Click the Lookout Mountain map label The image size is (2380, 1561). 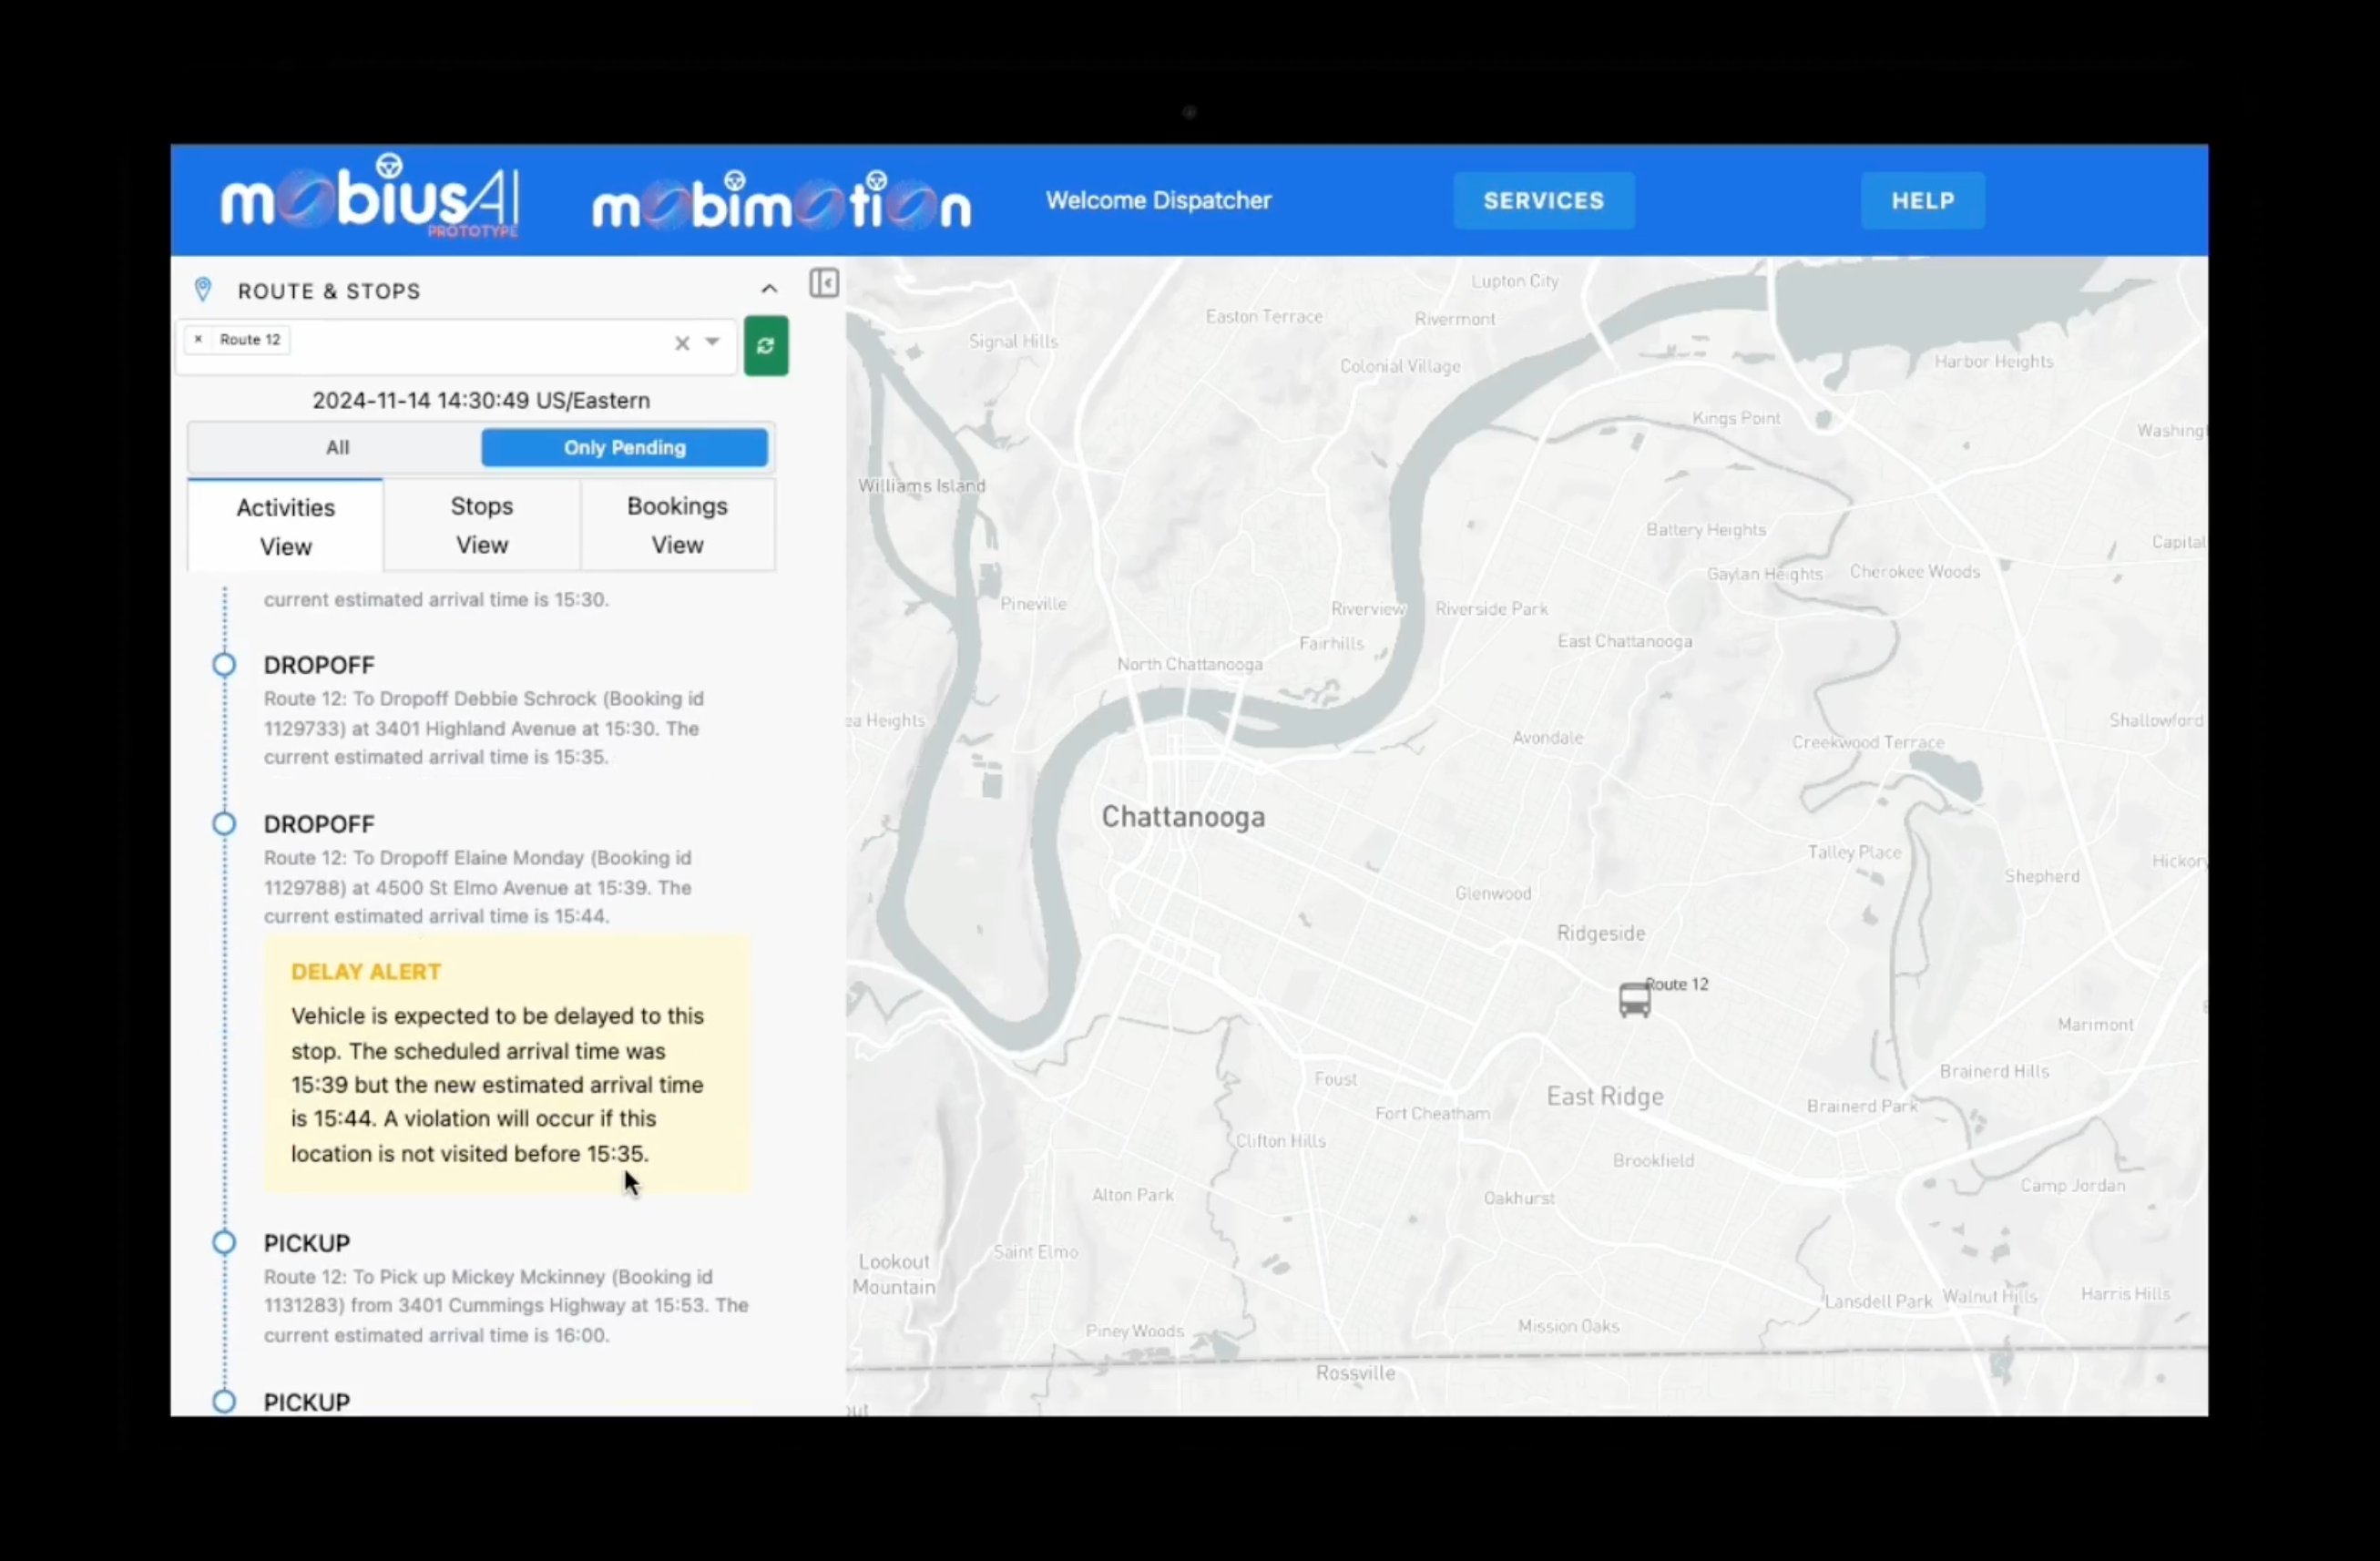click(894, 1274)
